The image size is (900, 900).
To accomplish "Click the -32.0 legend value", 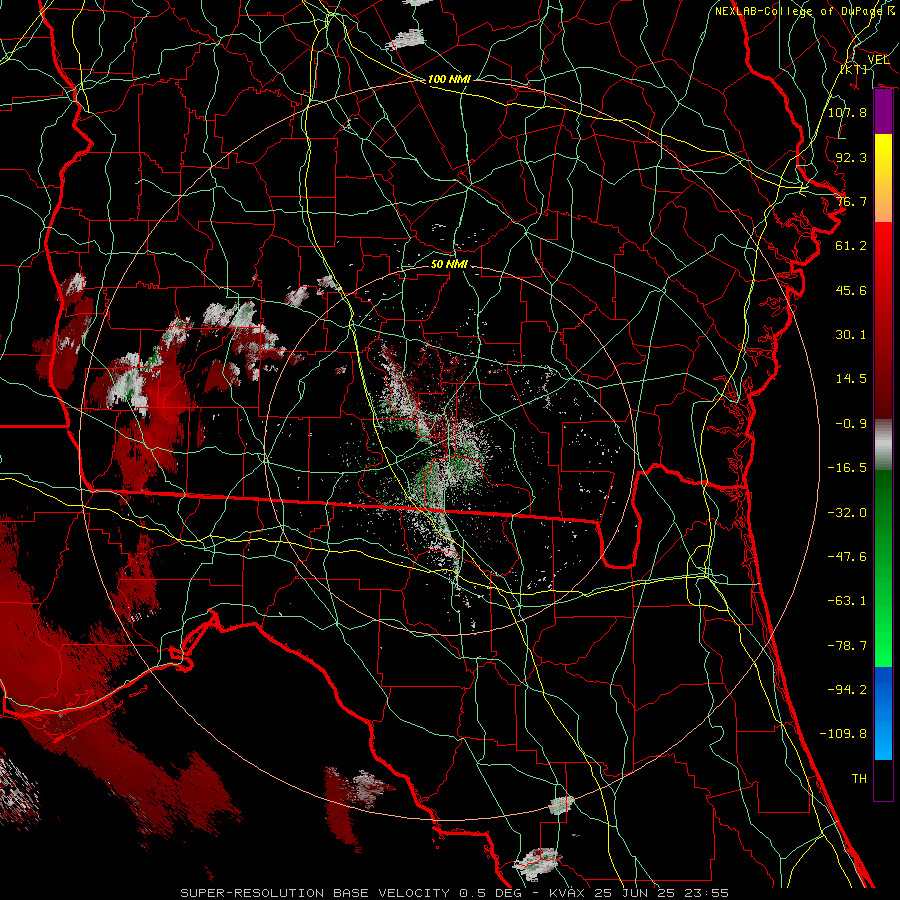I will tap(847, 513).
